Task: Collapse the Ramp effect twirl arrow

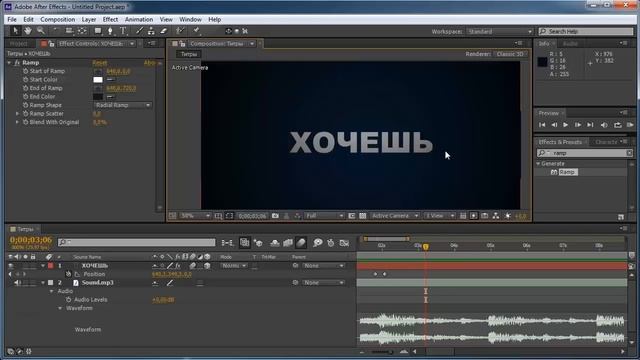Action: click(x=9, y=63)
